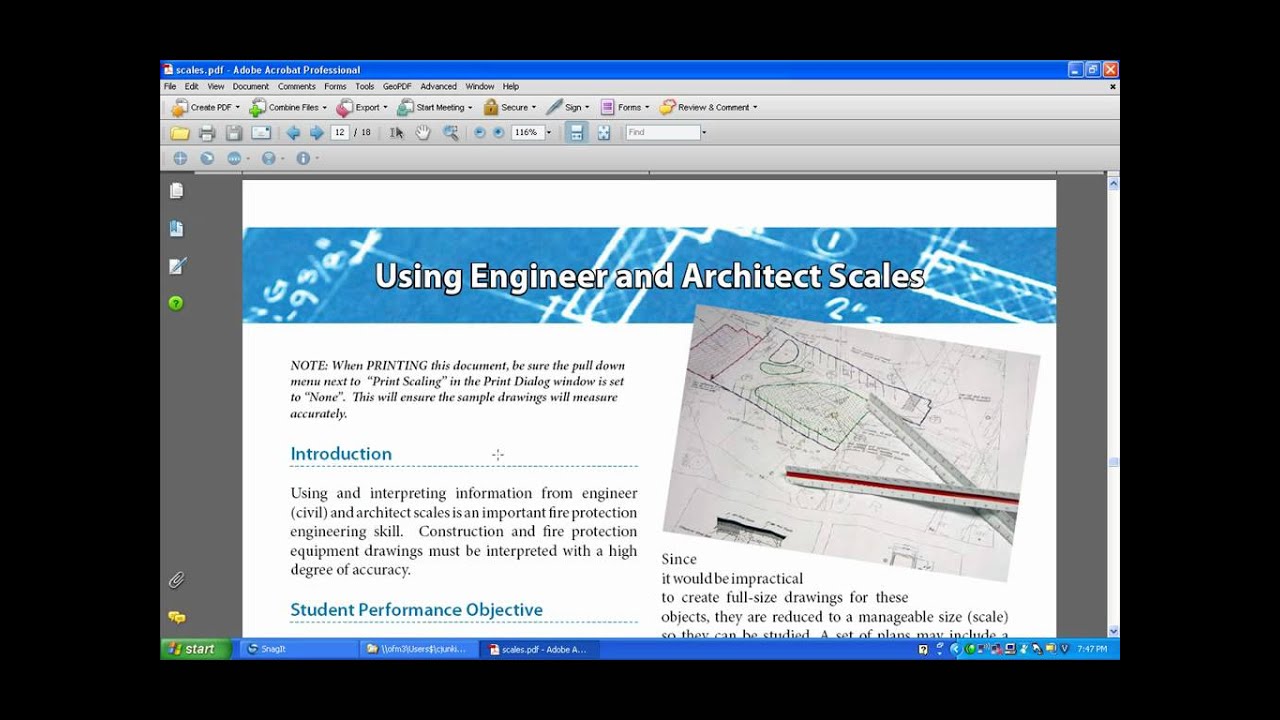Go to previous page arrow
The height and width of the screenshot is (720, 1280).
point(293,133)
